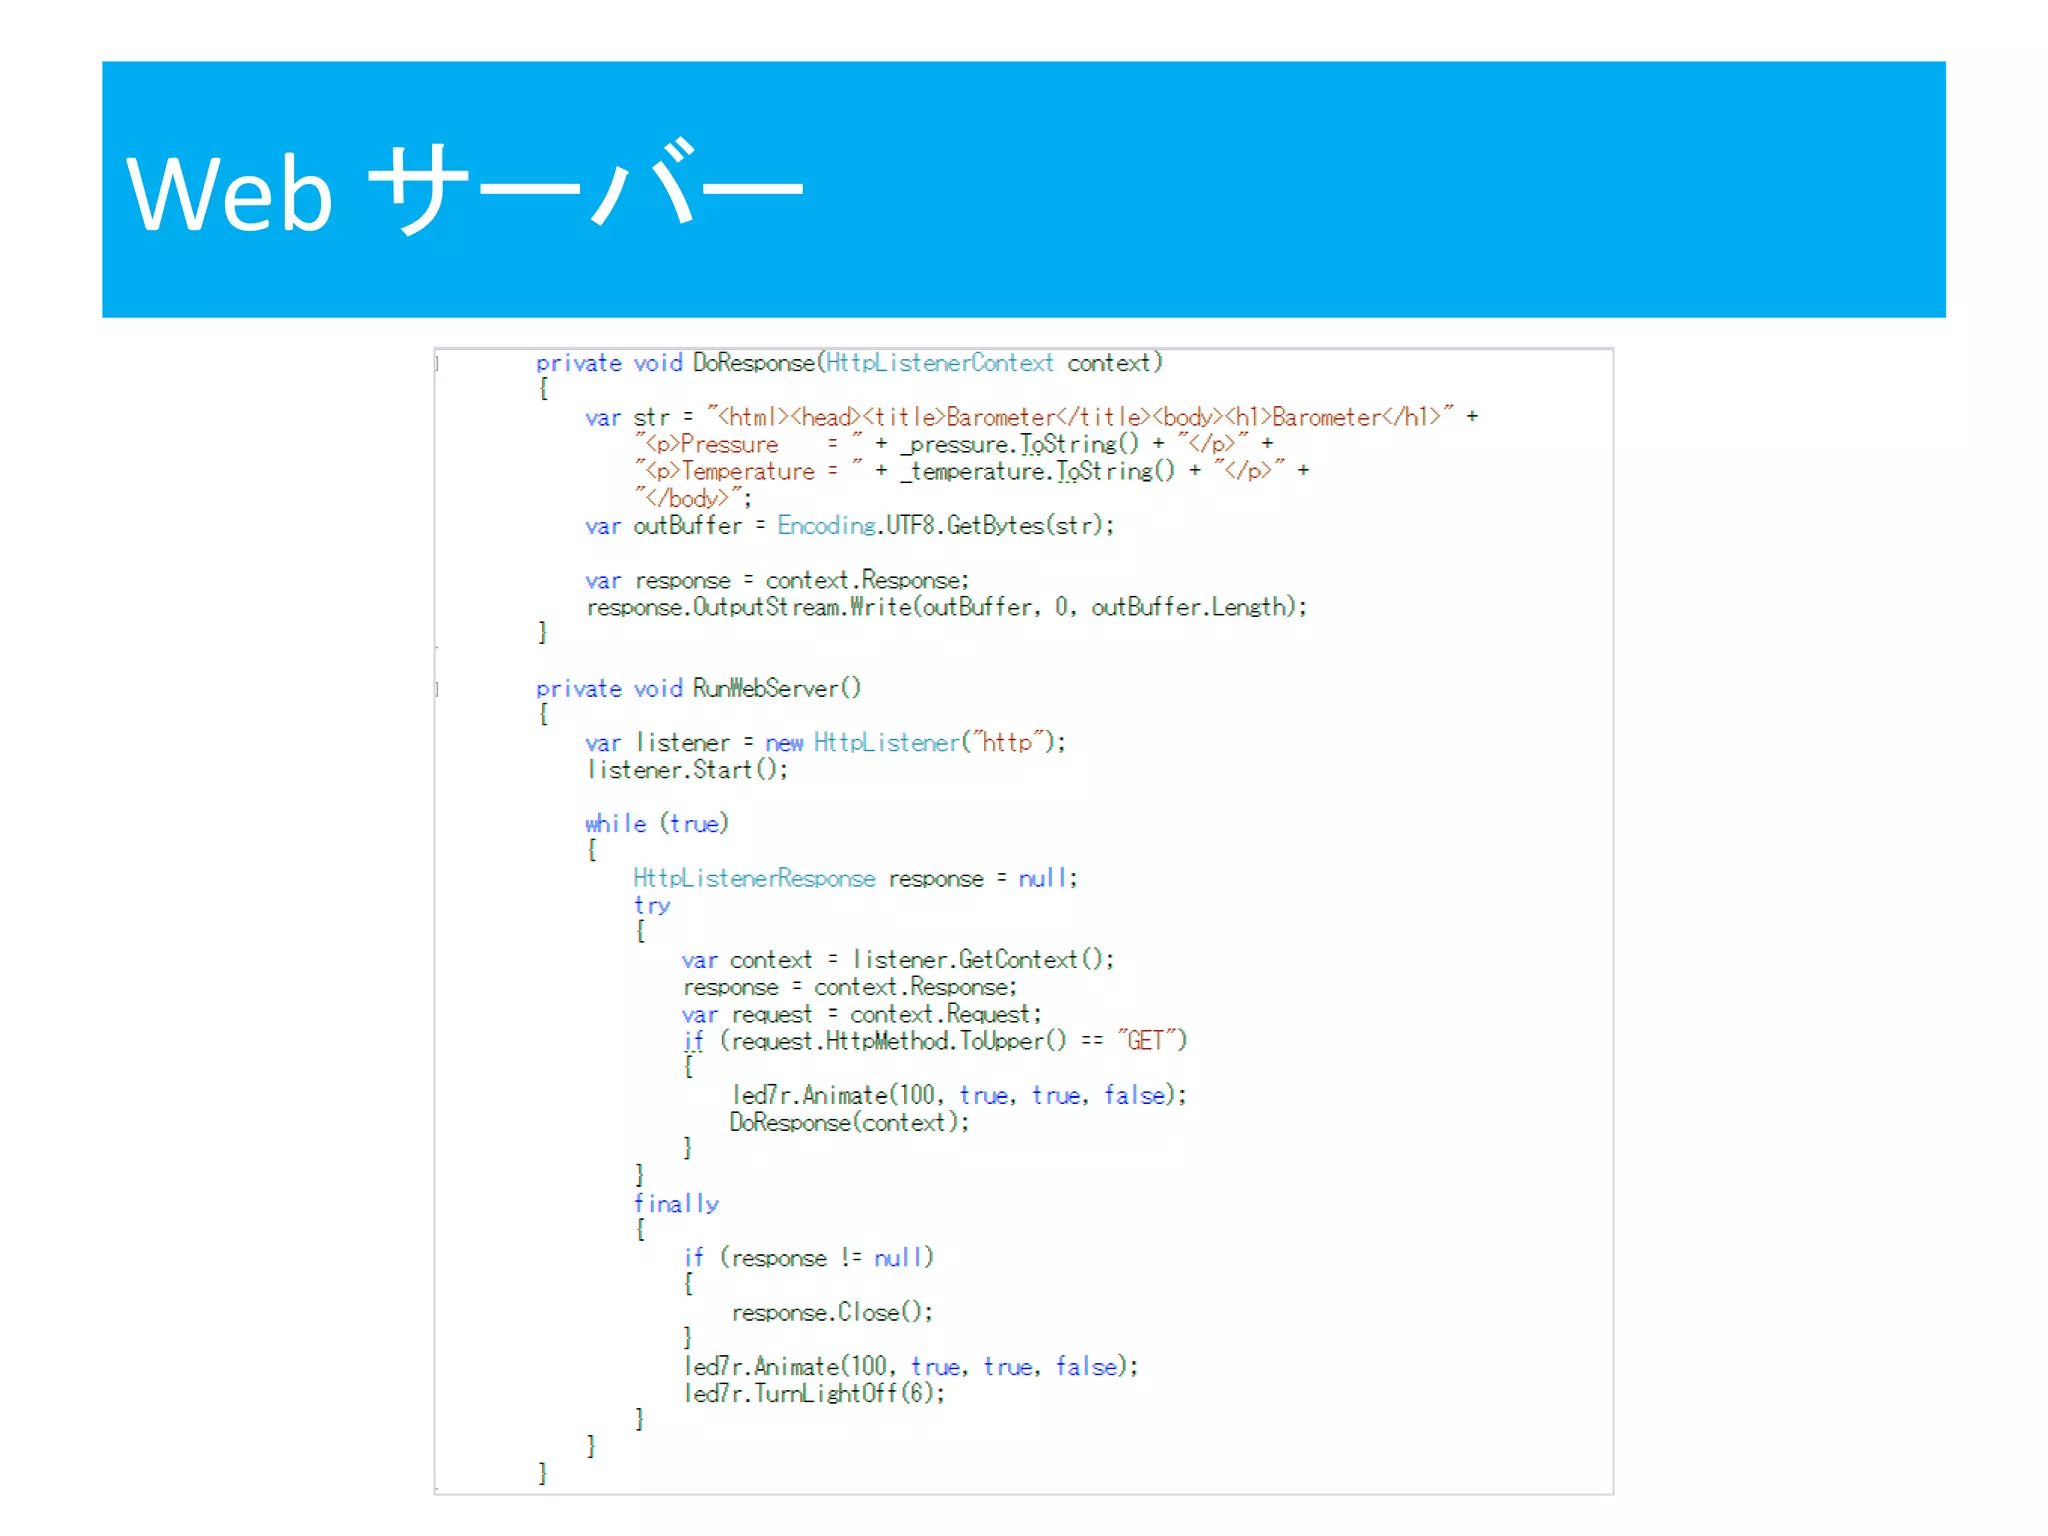Click the 'var response = context.Response;' line
This screenshot has height=1536, width=2048.
[x=777, y=580]
